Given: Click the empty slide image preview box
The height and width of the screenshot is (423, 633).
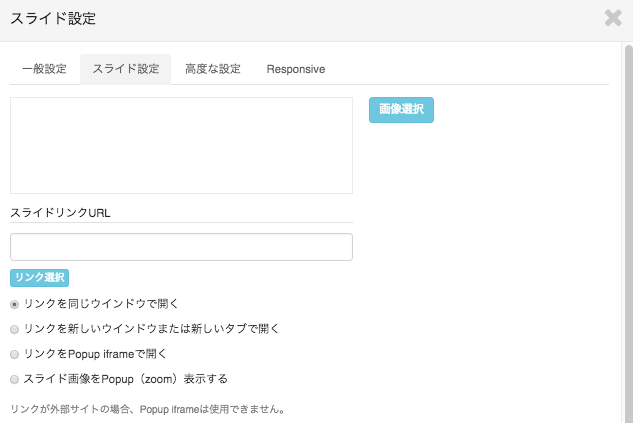Looking at the screenshot, I should pyautogui.click(x=181, y=145).
